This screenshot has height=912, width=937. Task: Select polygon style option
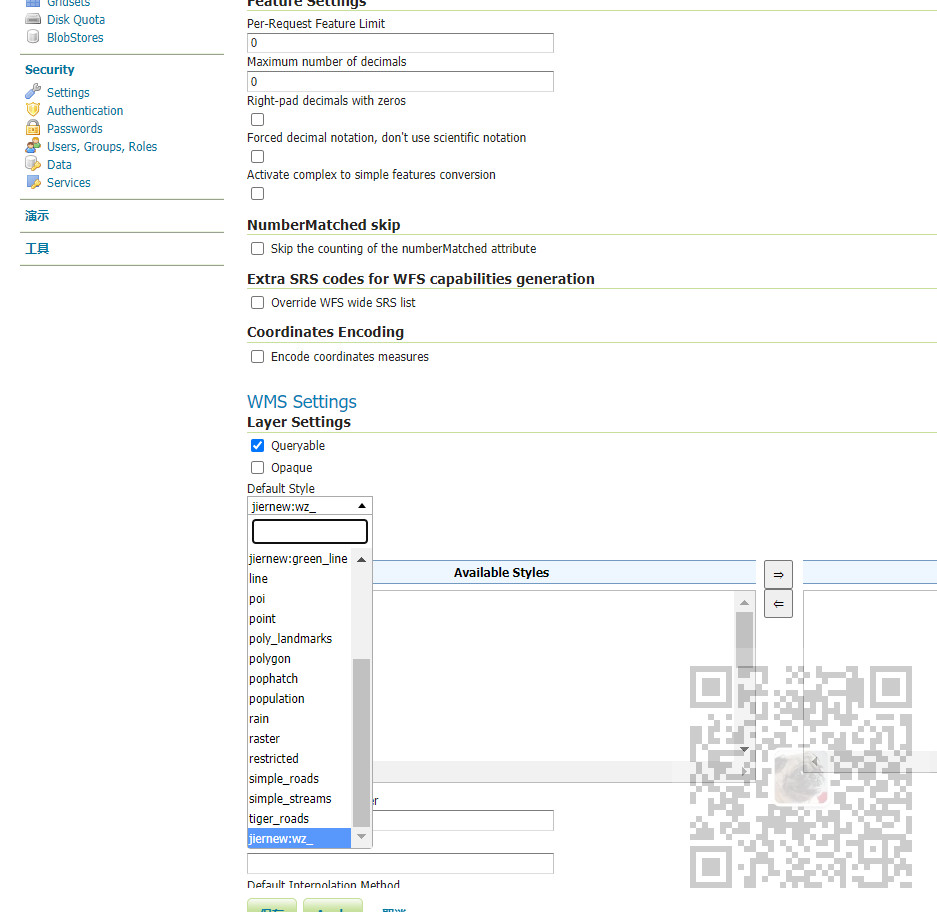pos(299,659)
